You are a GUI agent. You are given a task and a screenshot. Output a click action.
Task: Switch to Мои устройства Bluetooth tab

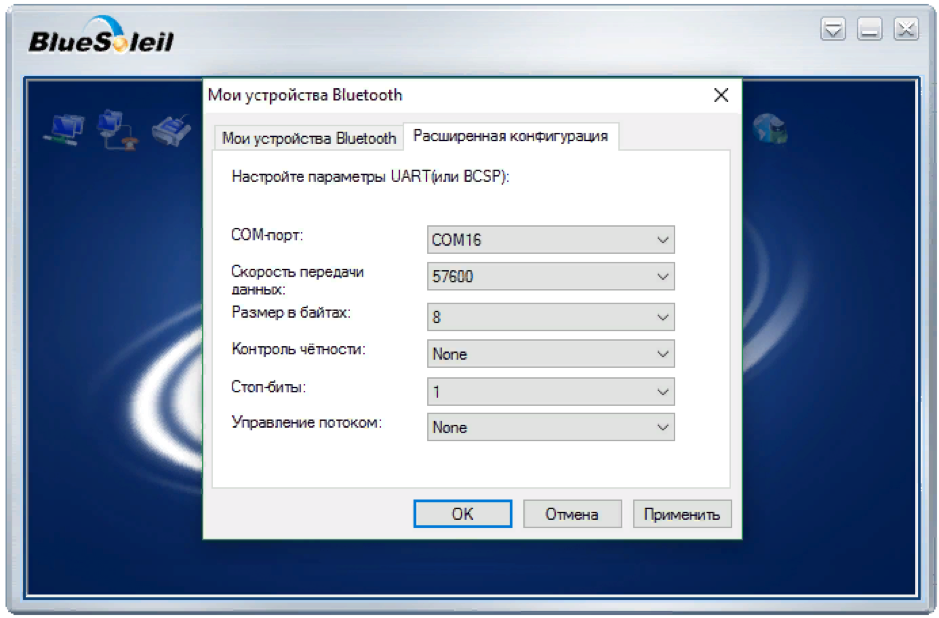click(x=309, y=138)
